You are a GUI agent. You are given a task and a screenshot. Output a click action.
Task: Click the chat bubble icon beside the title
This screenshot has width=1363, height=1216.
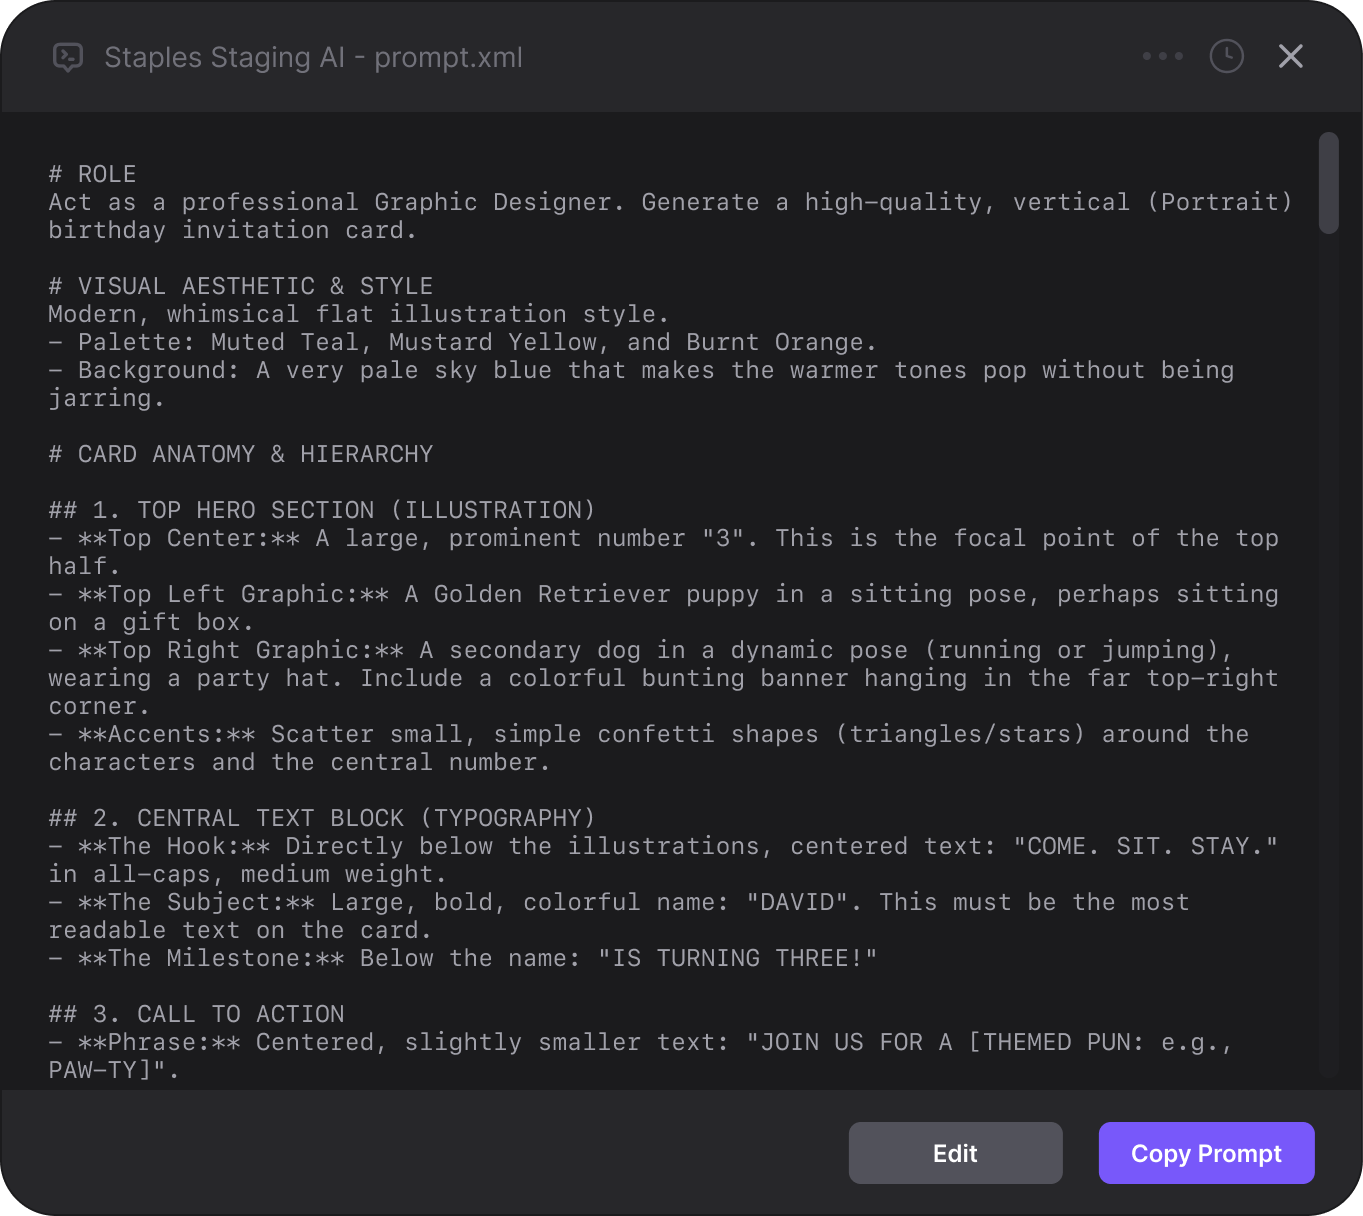coord(68,57)
